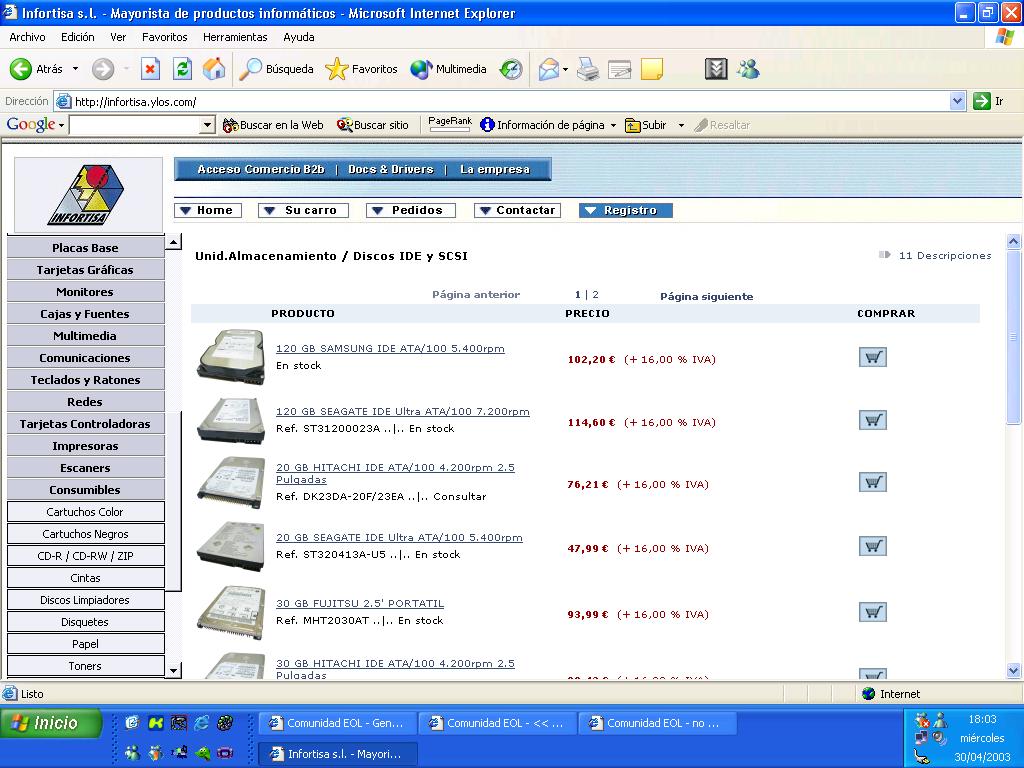1024x768 pixels.
Task: Click the Google toolbar search field
Action: (x=135, y=125)
